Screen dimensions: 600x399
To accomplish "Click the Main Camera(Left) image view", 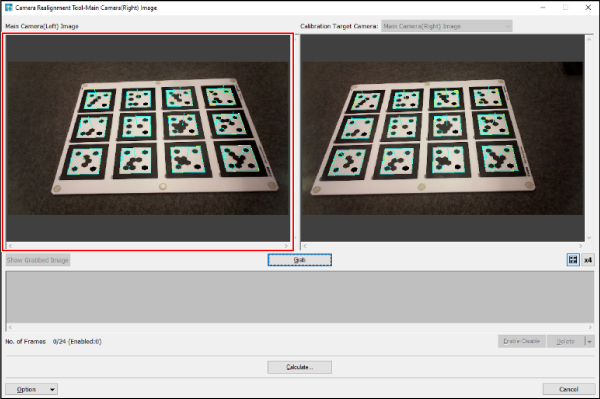I will (148, 138).
